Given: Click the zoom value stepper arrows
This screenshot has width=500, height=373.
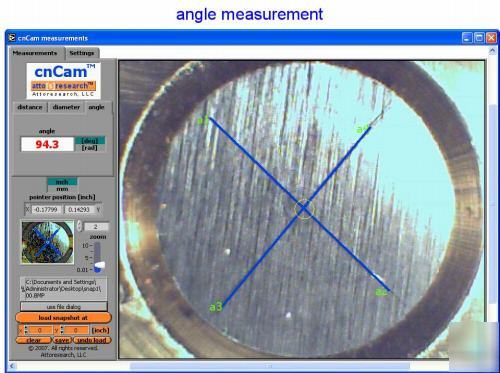Looking at the screenshot, I should pyautogui.click(x=79, y=226).
